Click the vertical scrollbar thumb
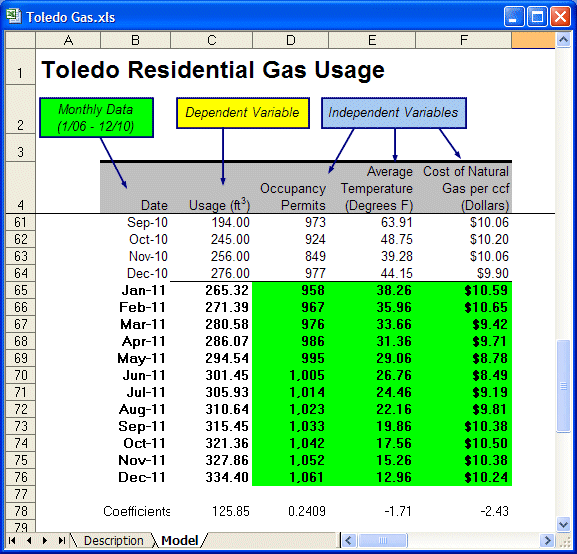577x554 pixels. pos(563,386)
